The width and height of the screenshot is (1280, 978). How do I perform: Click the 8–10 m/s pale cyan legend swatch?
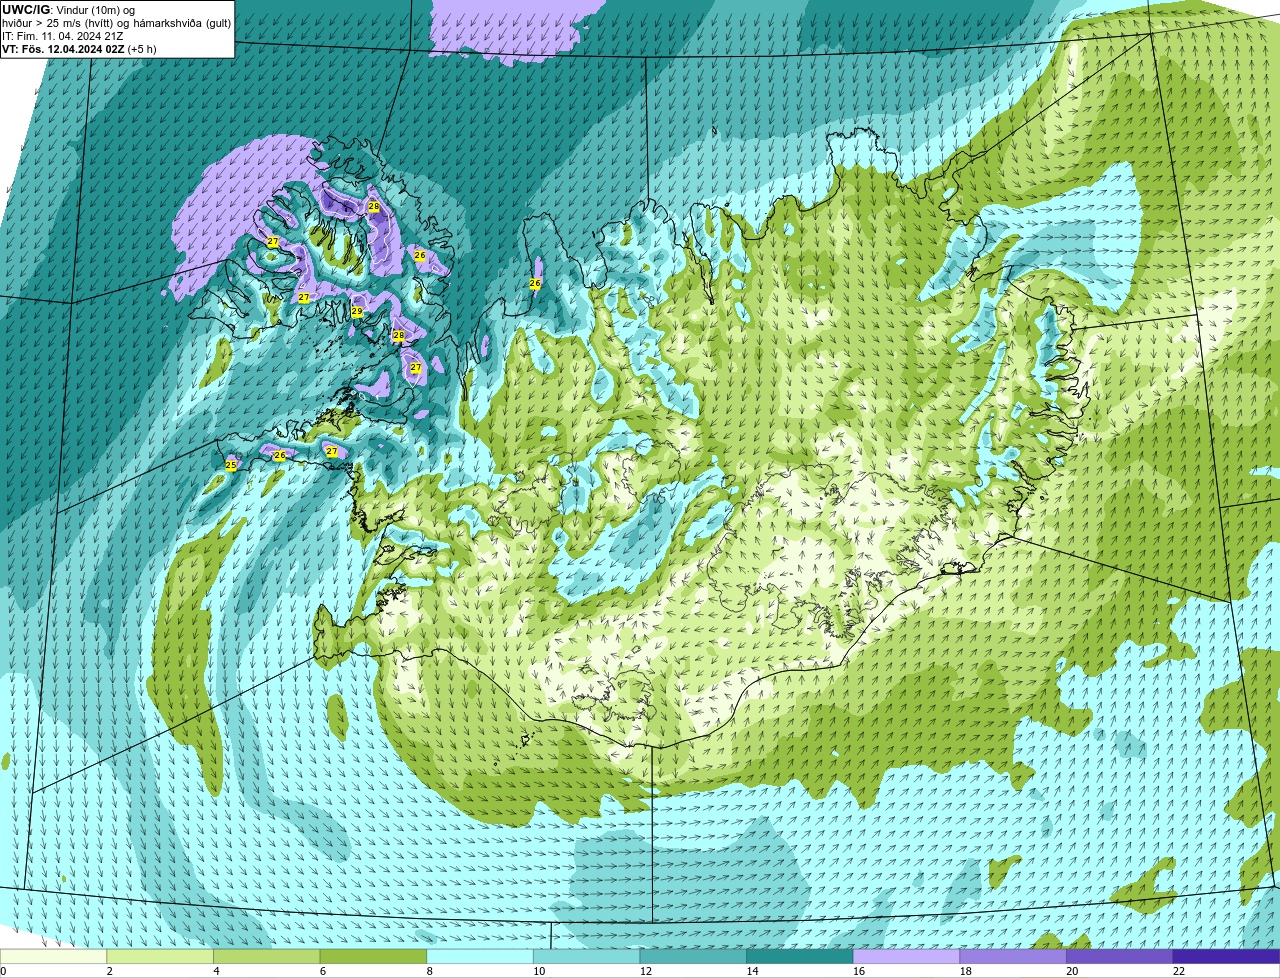(x=480, y=956)
